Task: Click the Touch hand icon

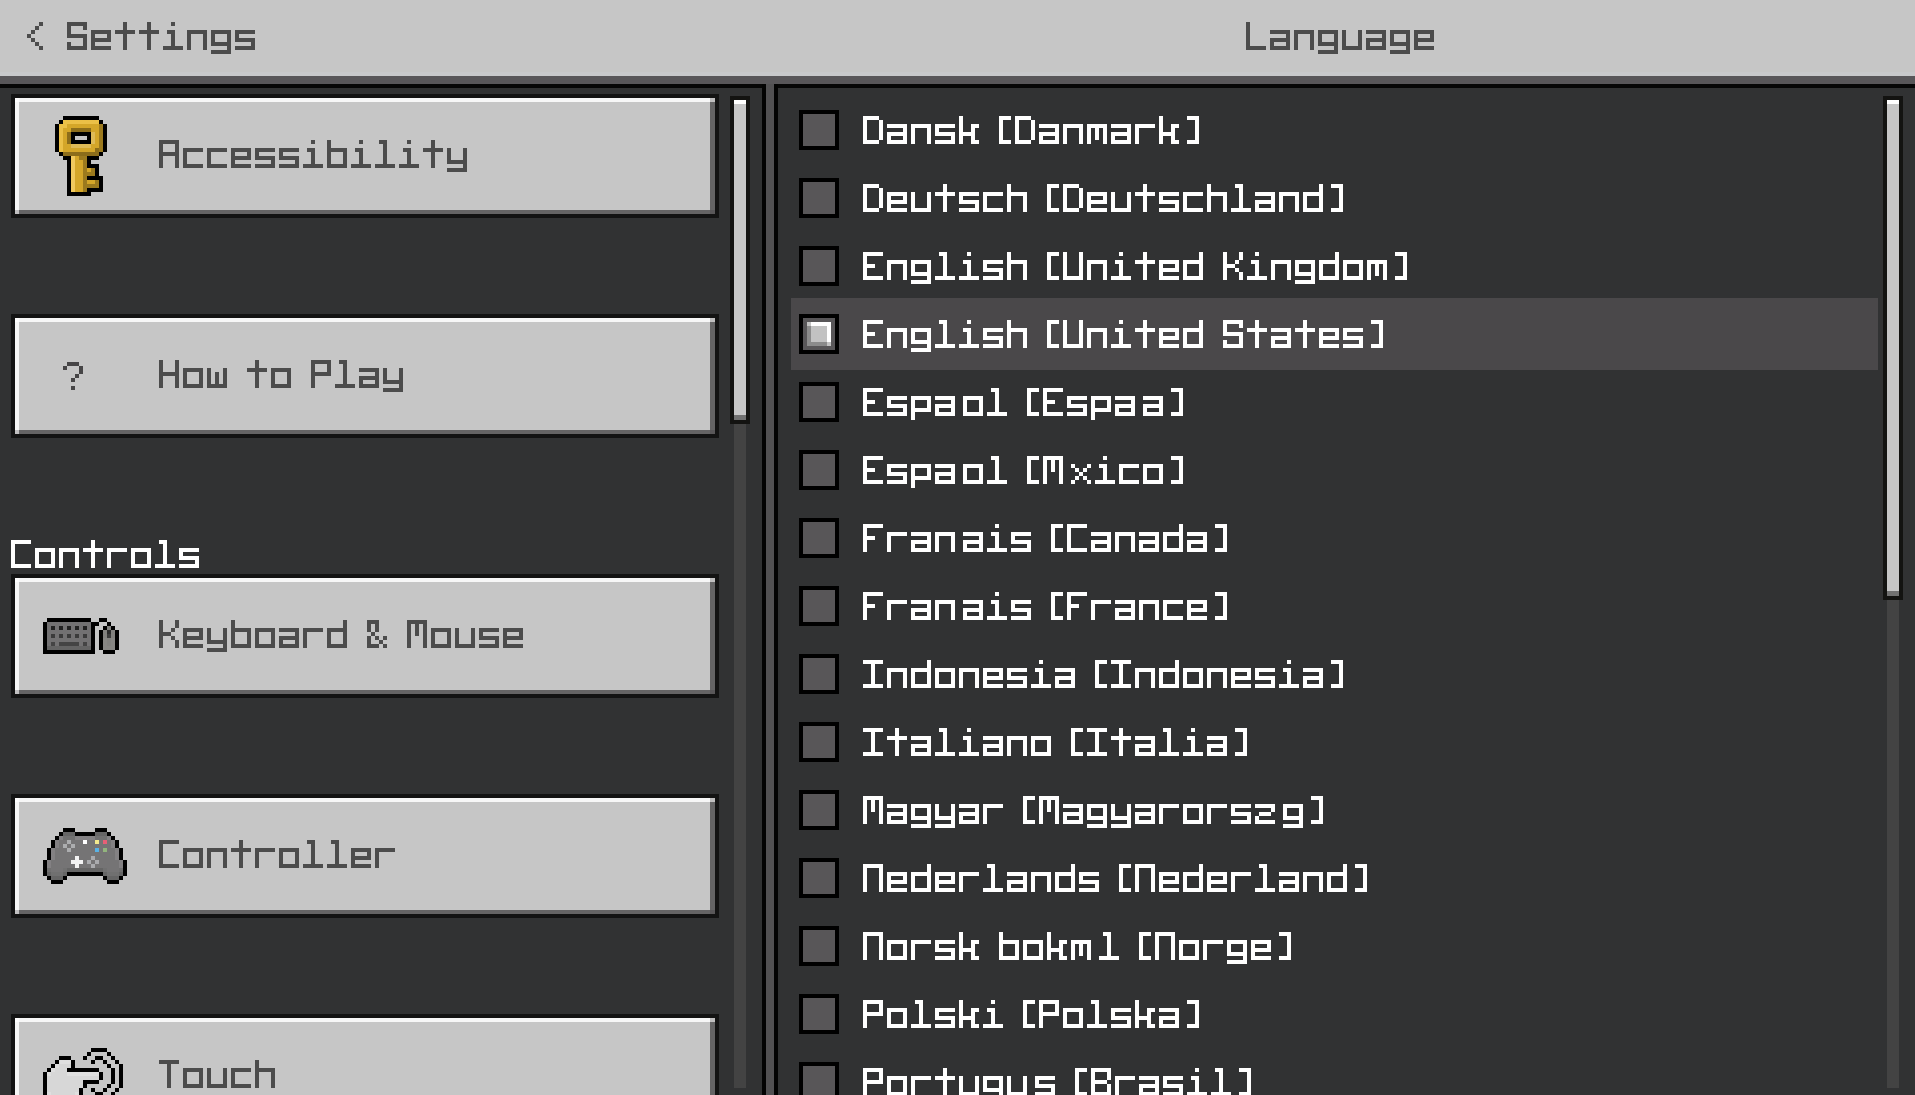Action: coord(83,1072)
